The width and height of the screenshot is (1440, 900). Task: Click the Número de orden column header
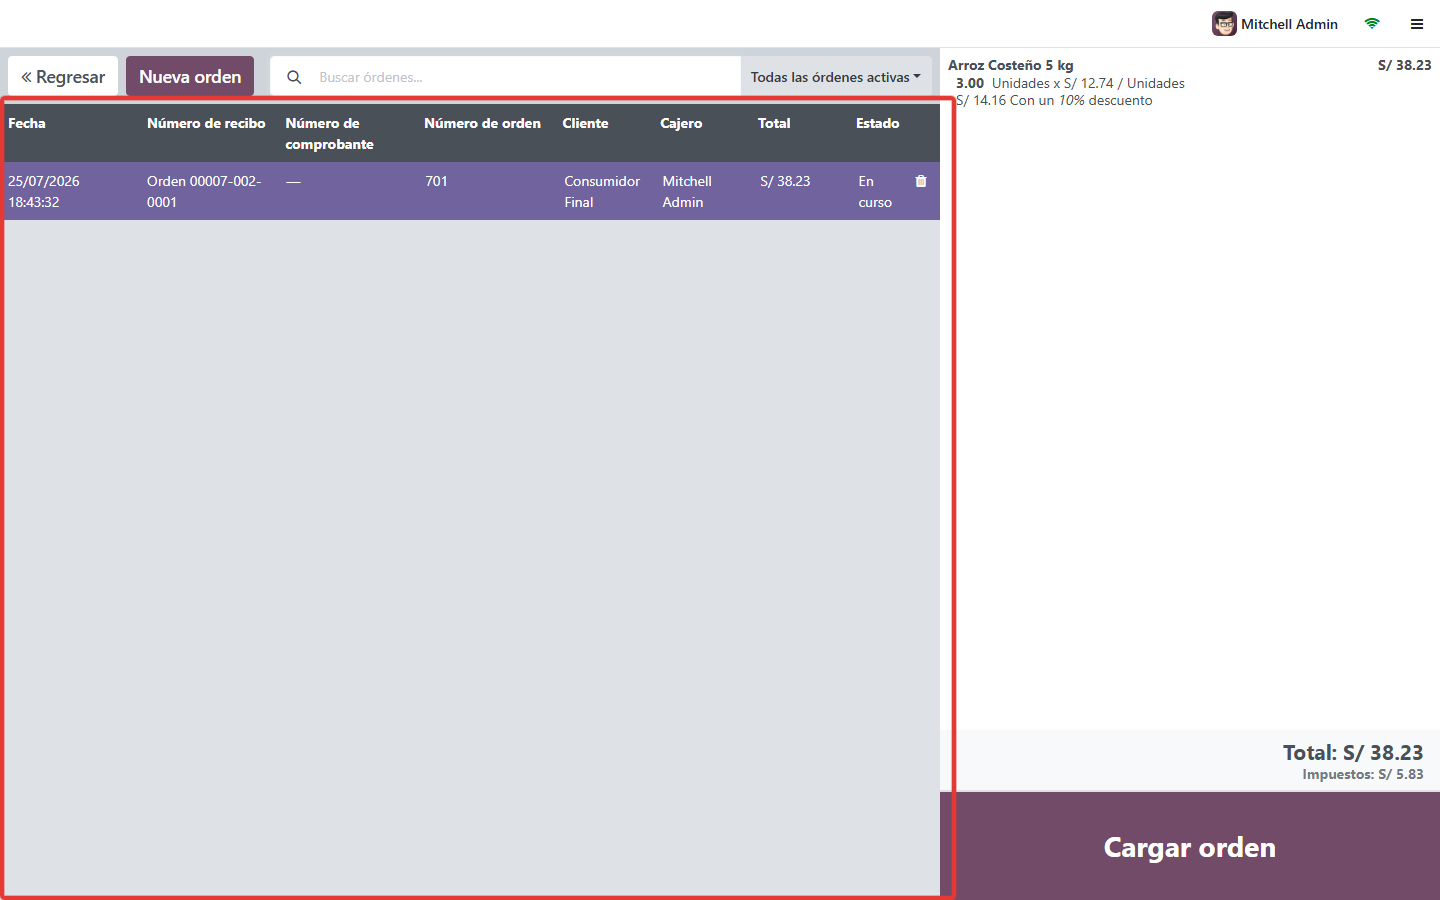coord(482,123)
